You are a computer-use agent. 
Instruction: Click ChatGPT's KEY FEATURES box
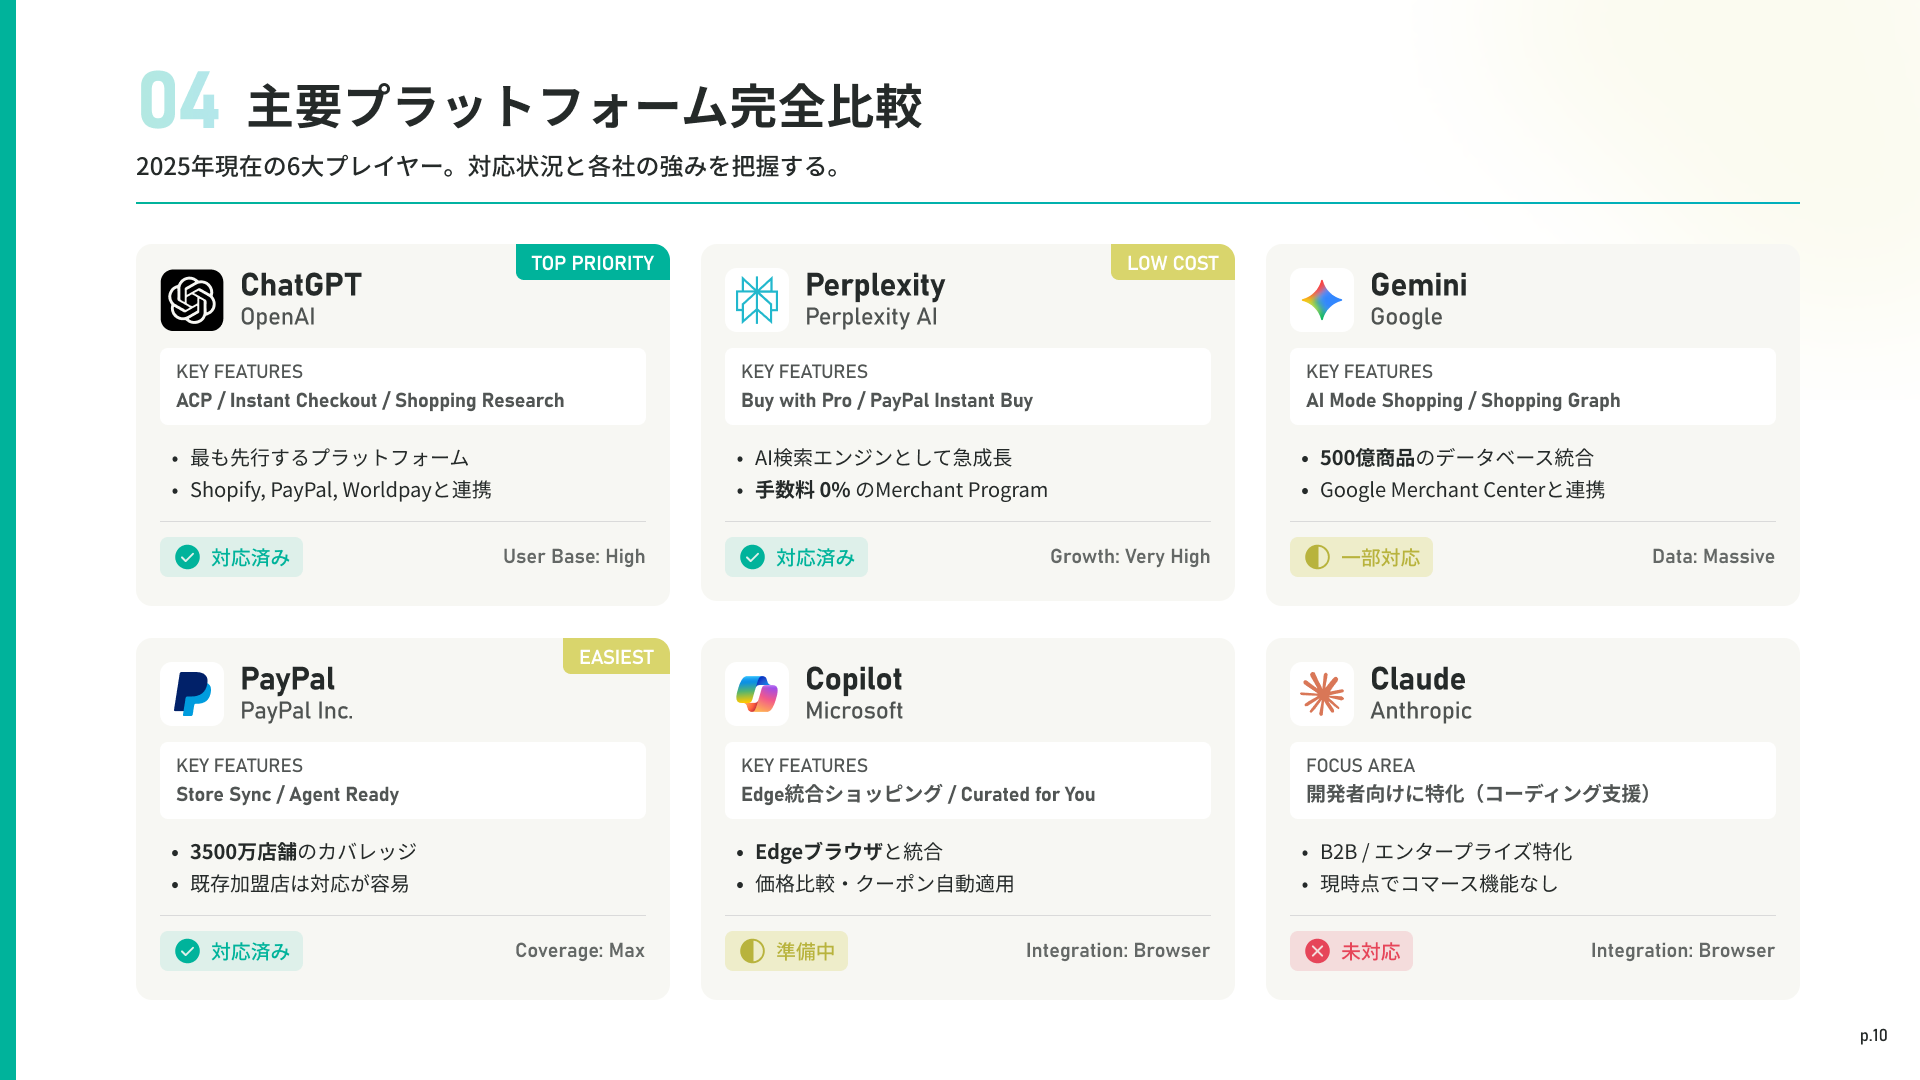point(403,387)
